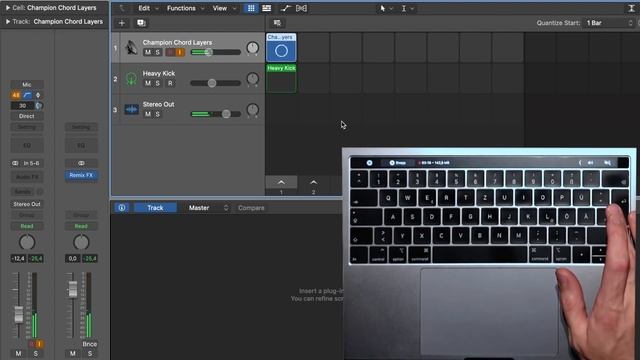Solo the Champion Chord Layers track
This screenshot has width=640, height=360.
tap(158, 52)
